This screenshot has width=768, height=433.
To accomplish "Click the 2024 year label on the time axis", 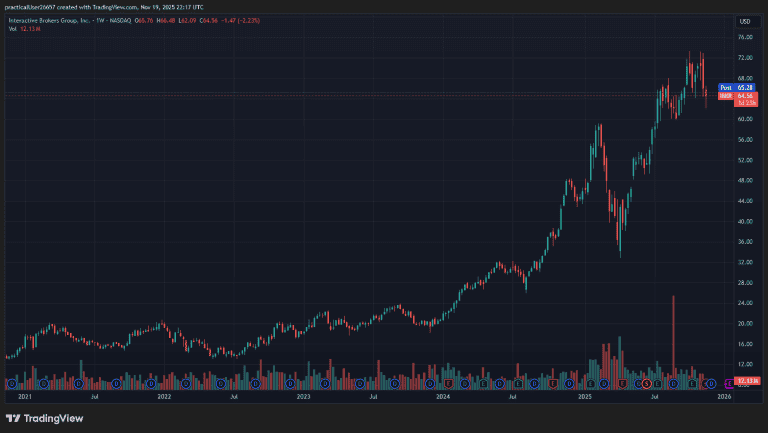I will (x=442, y=397).
